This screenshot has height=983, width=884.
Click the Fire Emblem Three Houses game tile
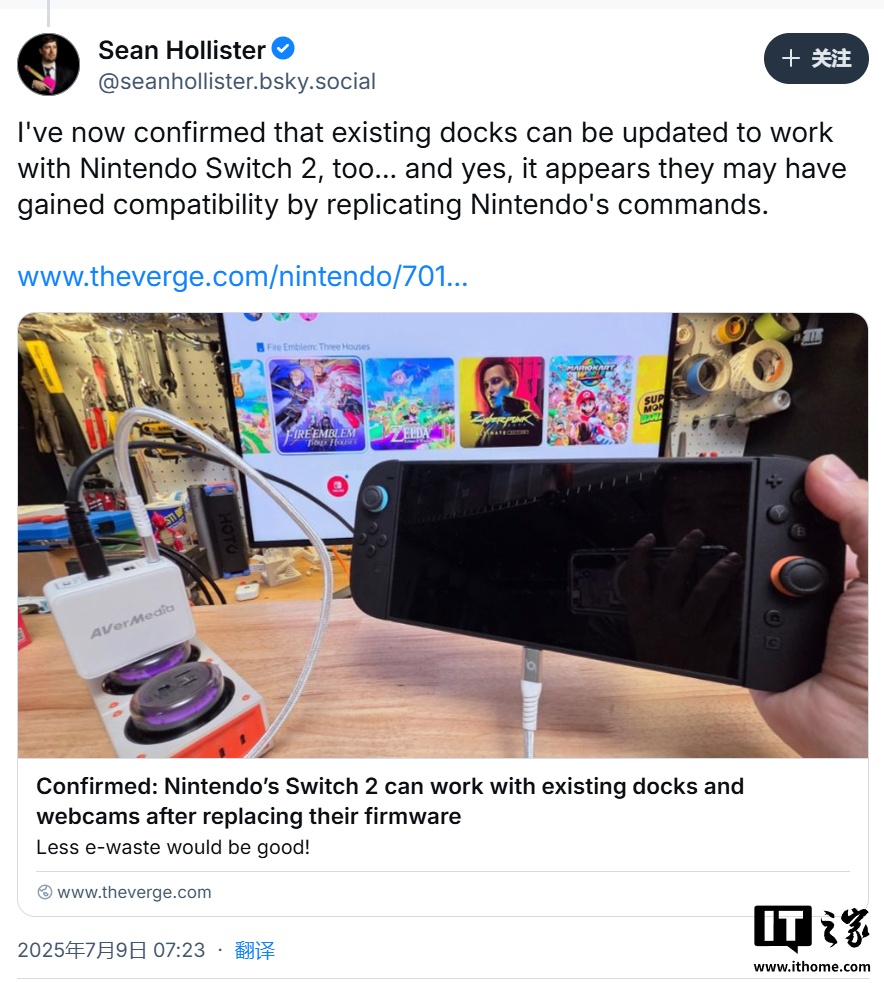point(317,404)
